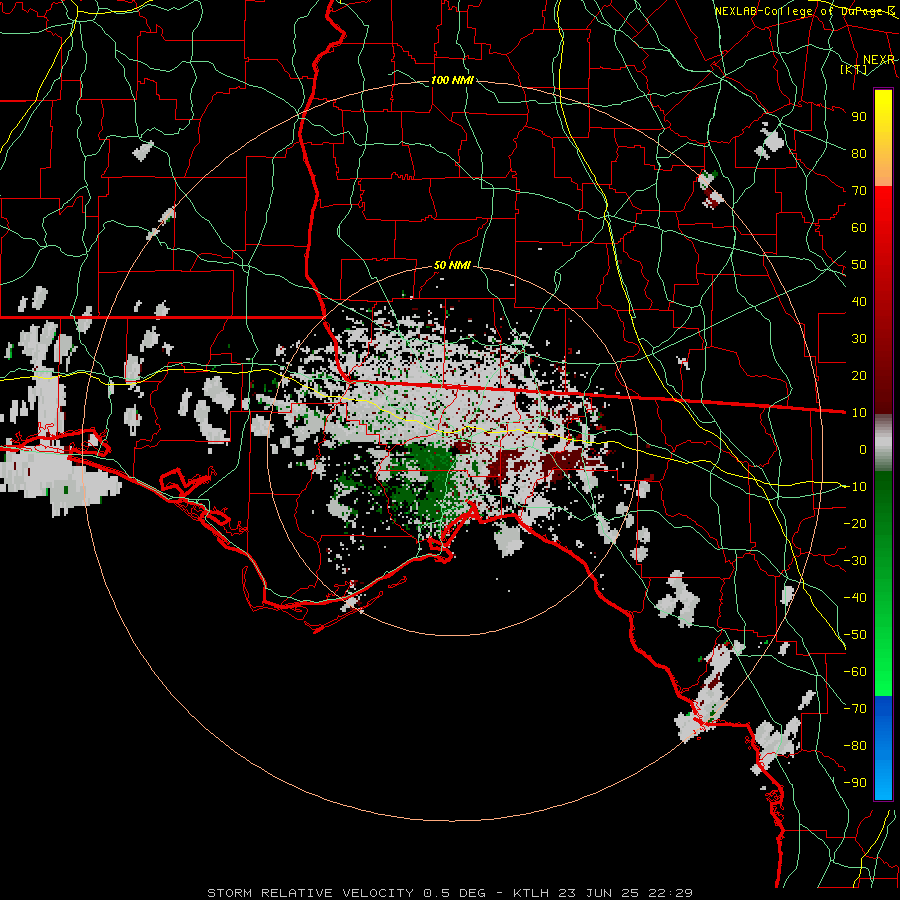900x900 pixels.
Task: Click the blue segment of the color bar
Action: (883, 747)
